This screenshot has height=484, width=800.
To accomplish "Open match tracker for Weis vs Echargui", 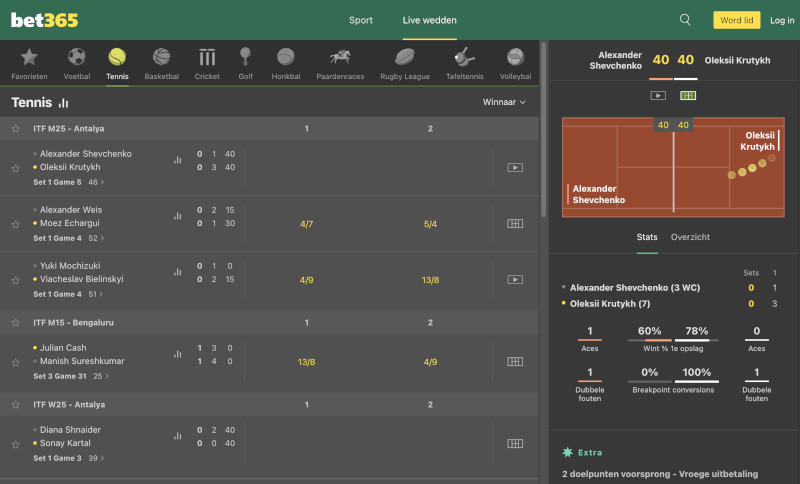I will 515,223.
